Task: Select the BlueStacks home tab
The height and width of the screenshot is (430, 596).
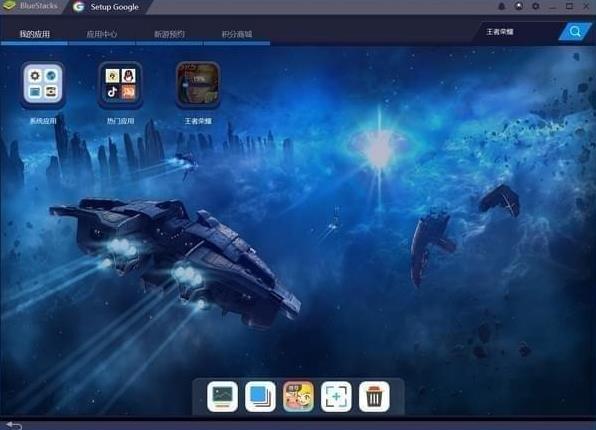Action: pos(30,6)
